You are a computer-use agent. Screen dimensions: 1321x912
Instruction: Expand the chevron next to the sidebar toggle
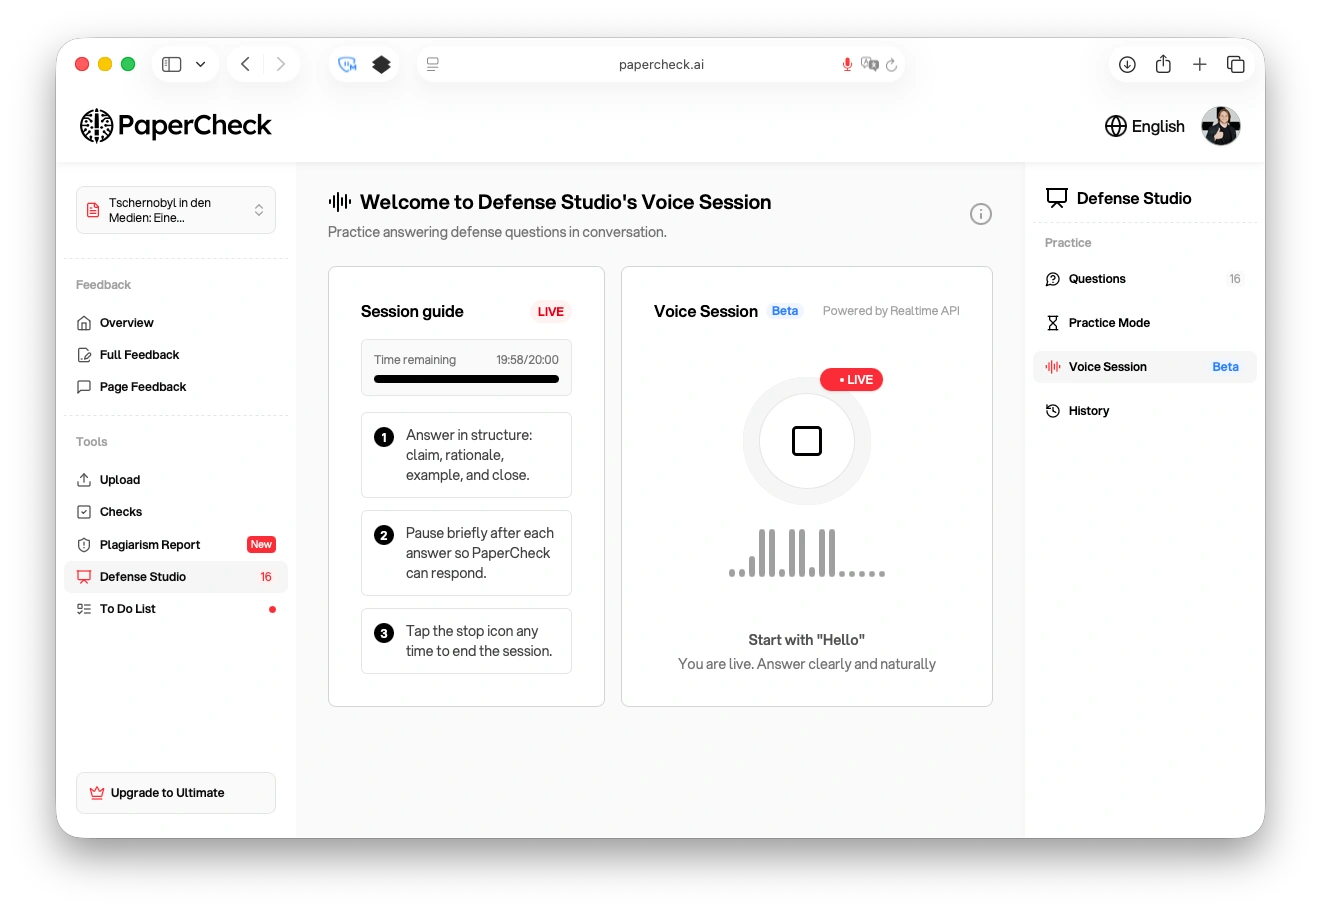coord(199,63)
